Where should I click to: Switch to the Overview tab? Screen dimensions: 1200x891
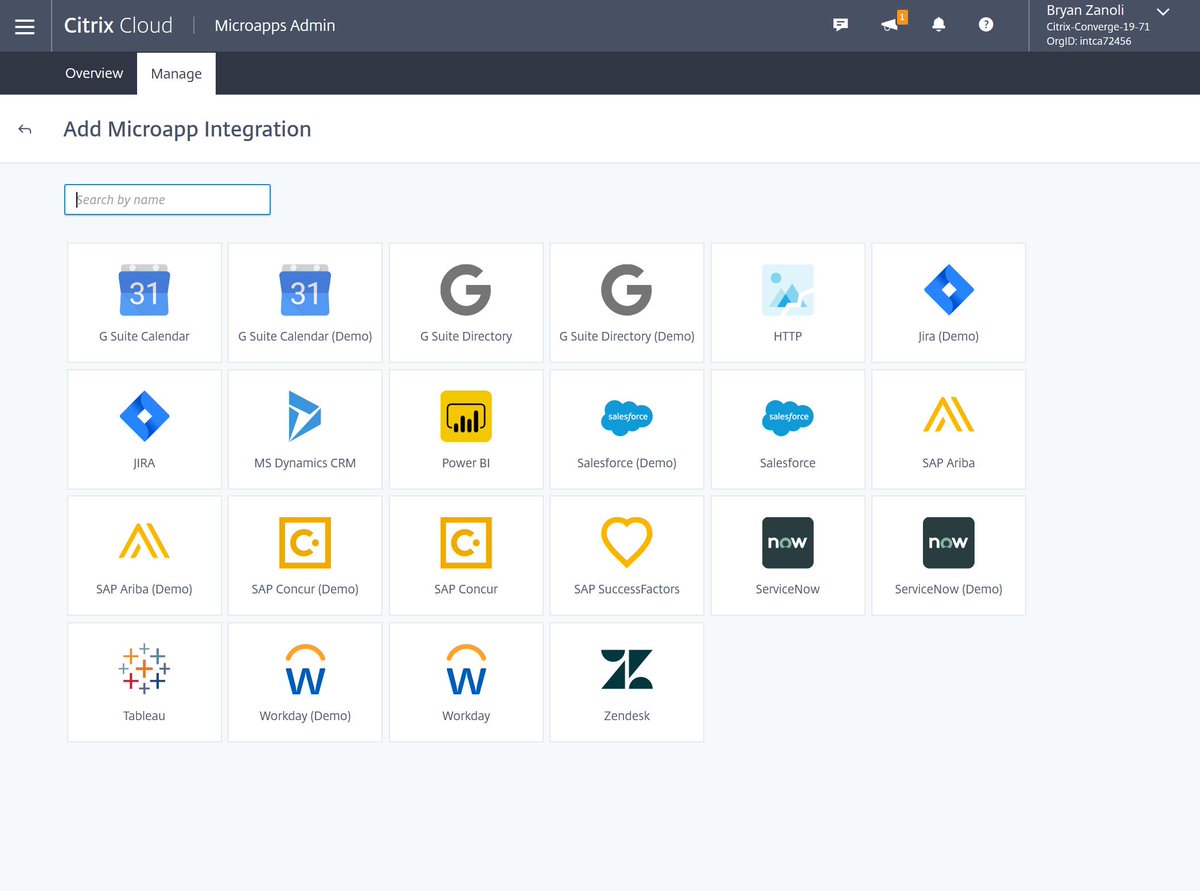[x=94, y=73]
